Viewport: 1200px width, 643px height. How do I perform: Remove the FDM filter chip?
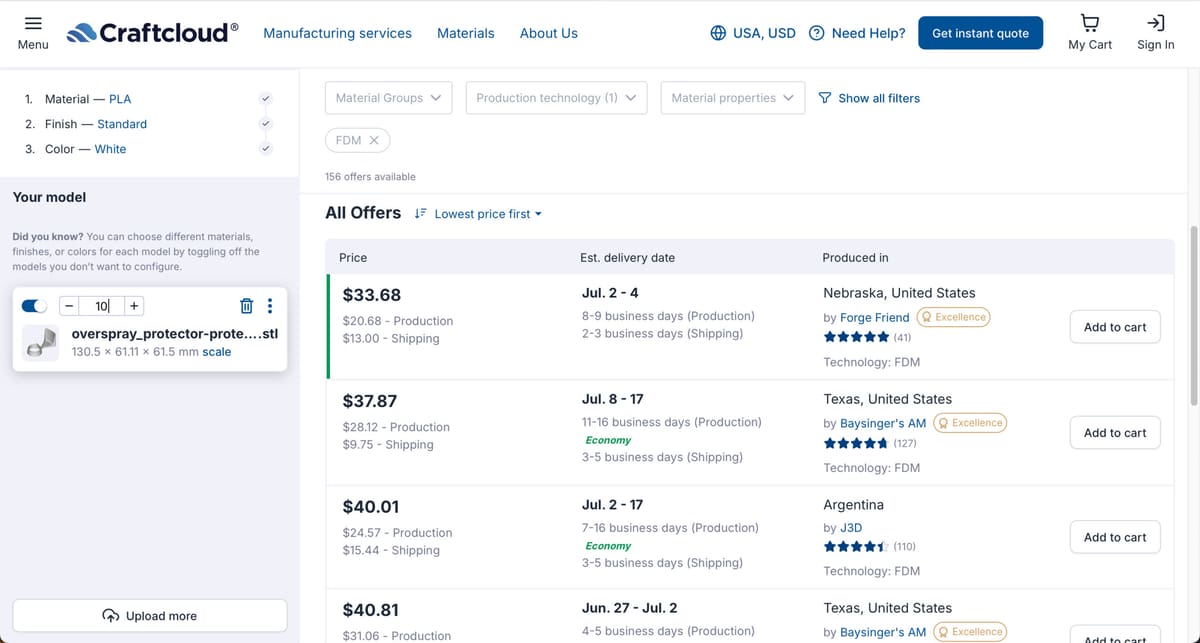click(x=374, y=140)
